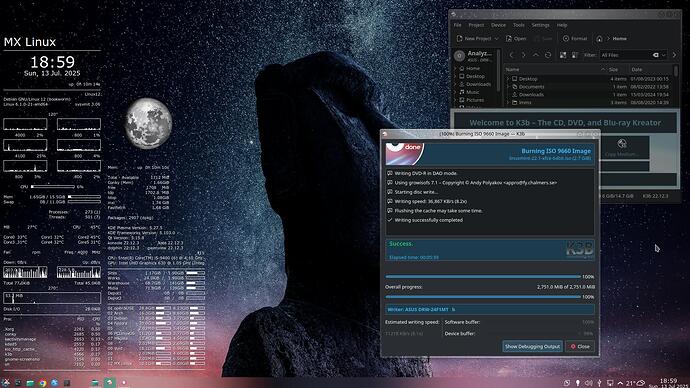Expand Desktop row in file list
The image size is (690, 388).
508,79
